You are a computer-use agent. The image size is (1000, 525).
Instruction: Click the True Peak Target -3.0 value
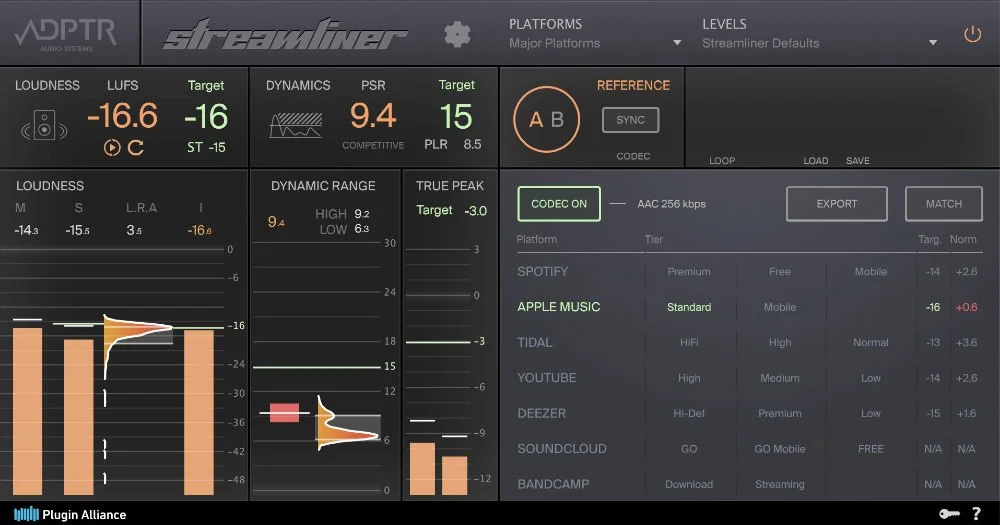click(x=476, y=211)
